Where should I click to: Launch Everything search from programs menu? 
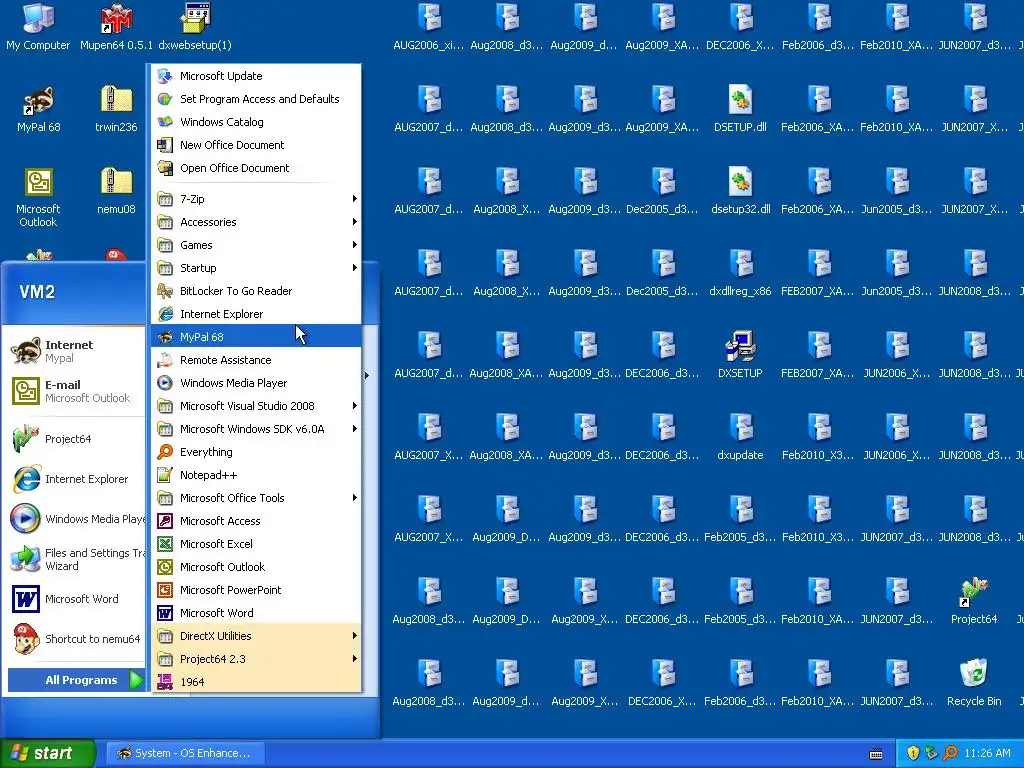pos(256,452)
